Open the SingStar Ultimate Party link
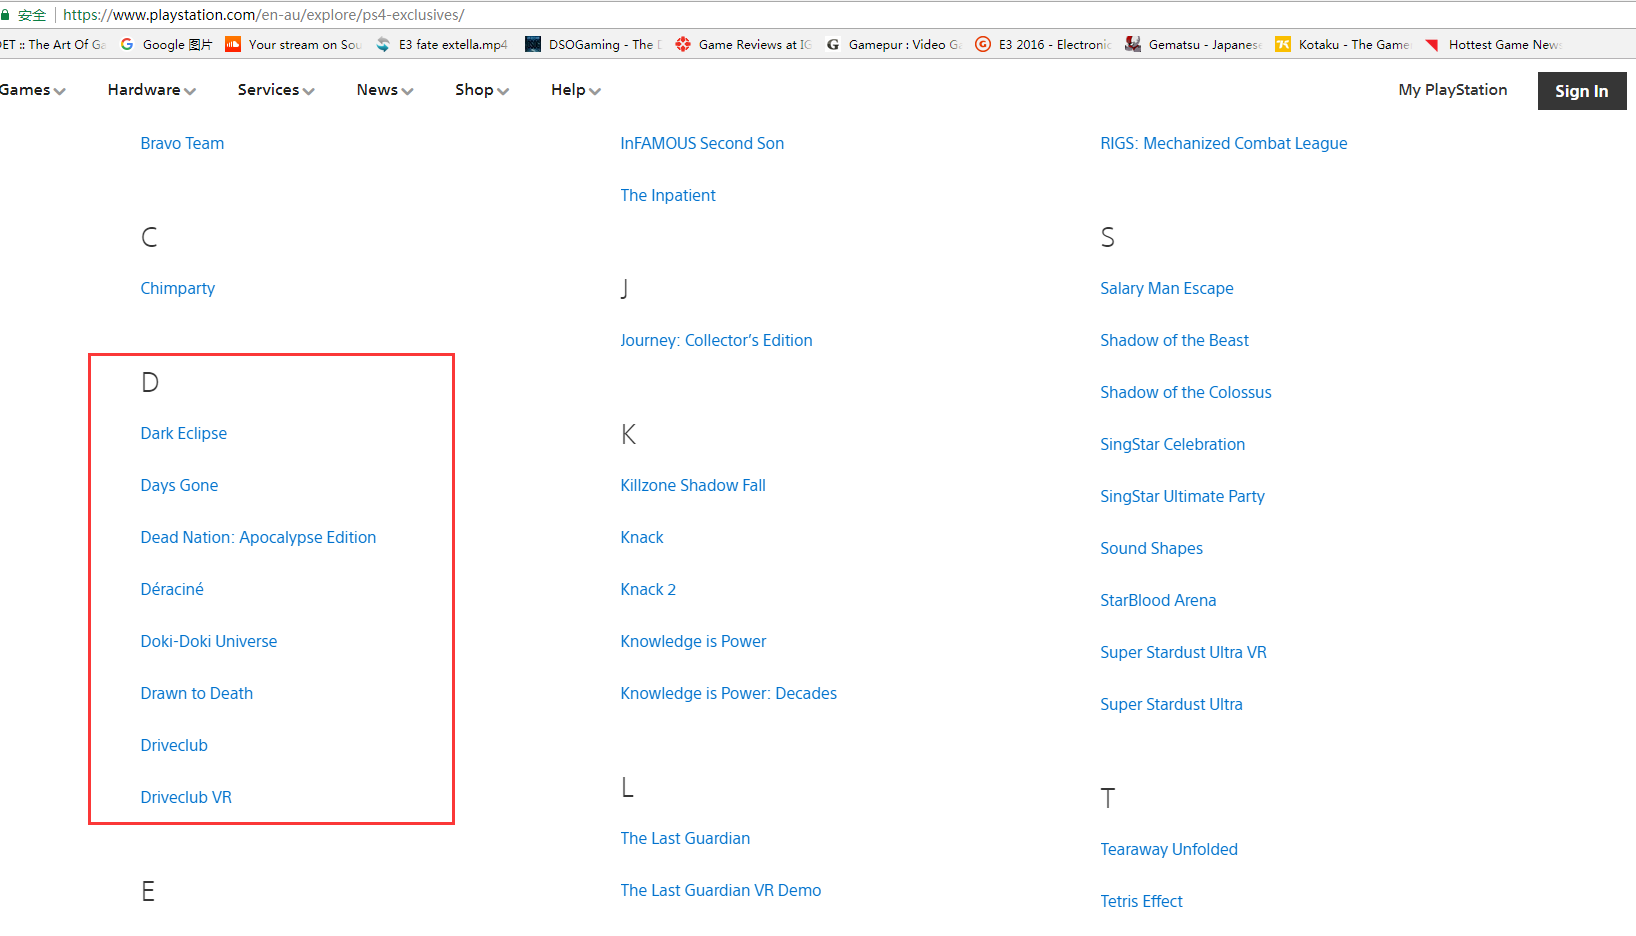The height and width of the screenshot is (936, 1636). pyautogui.click(x=1183, y=496)
